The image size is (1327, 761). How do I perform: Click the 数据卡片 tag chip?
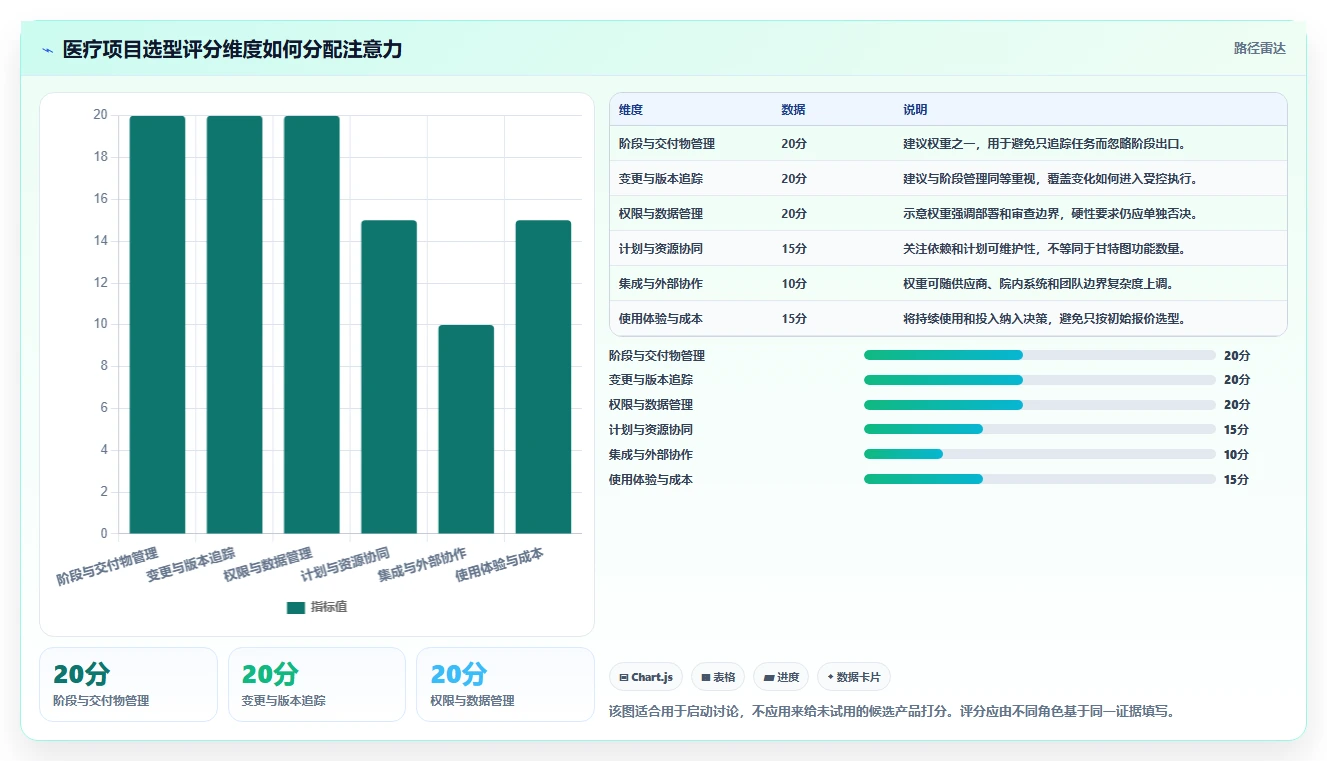pos(853,677)
